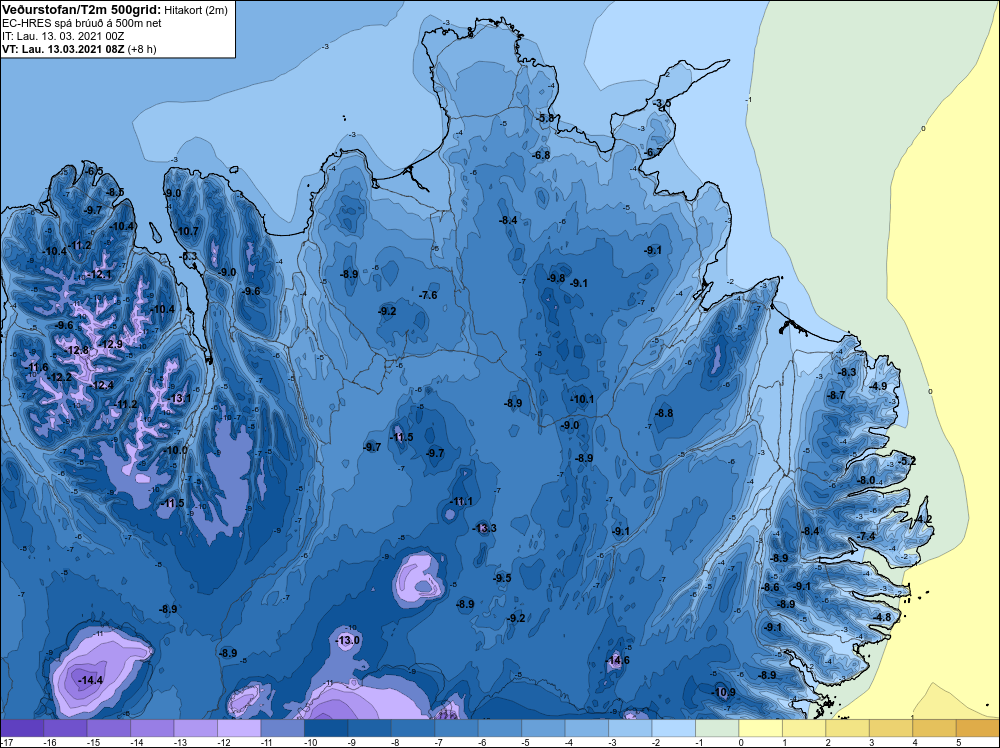This screenshot has height=748, width=1000.
Task: Select the -7.4 temperature value
Action: pos(866,536)
